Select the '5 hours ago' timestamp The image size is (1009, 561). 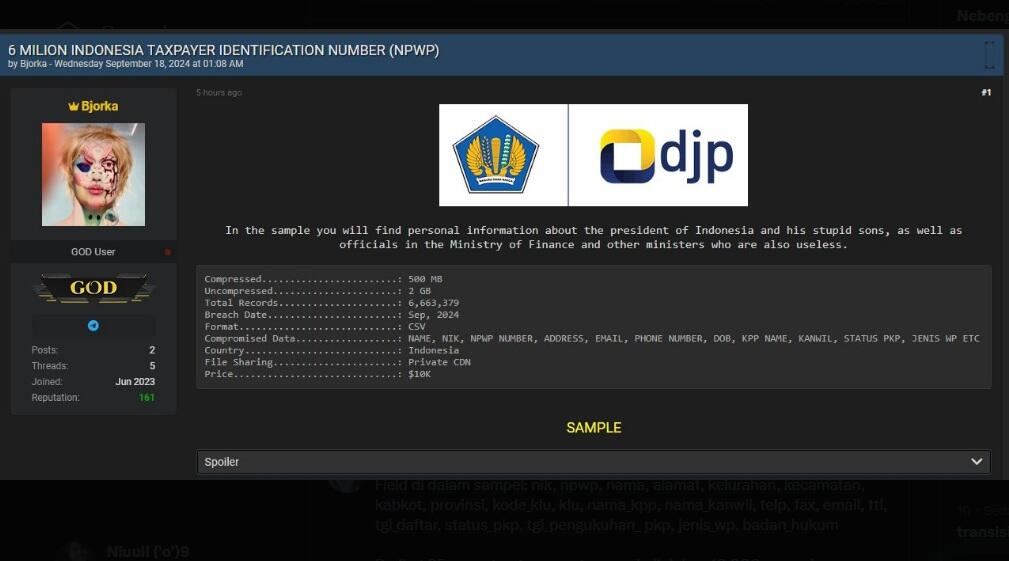click(219, 93)
